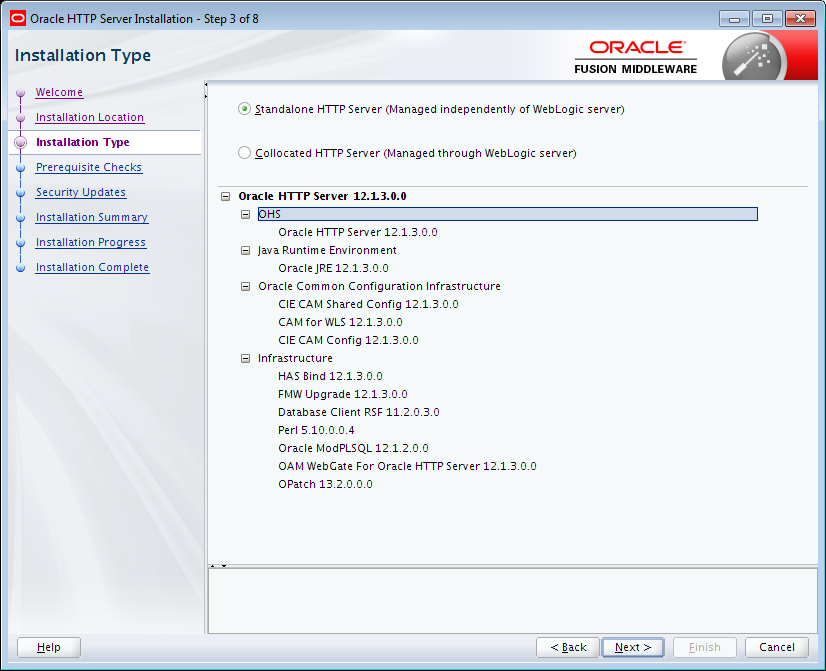Screen dimensions: 826x671
Task: Click the Oracle logo in the header
Action: [637, 47]
